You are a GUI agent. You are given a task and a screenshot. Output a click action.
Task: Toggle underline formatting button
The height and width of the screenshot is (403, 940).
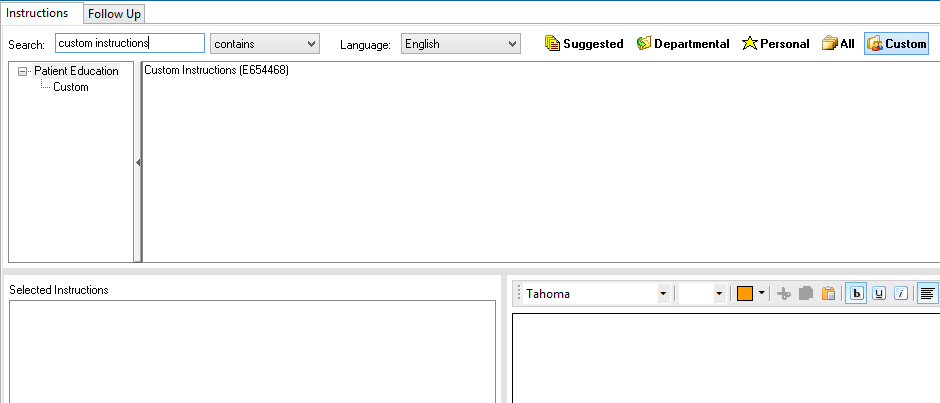coord(879,294)
